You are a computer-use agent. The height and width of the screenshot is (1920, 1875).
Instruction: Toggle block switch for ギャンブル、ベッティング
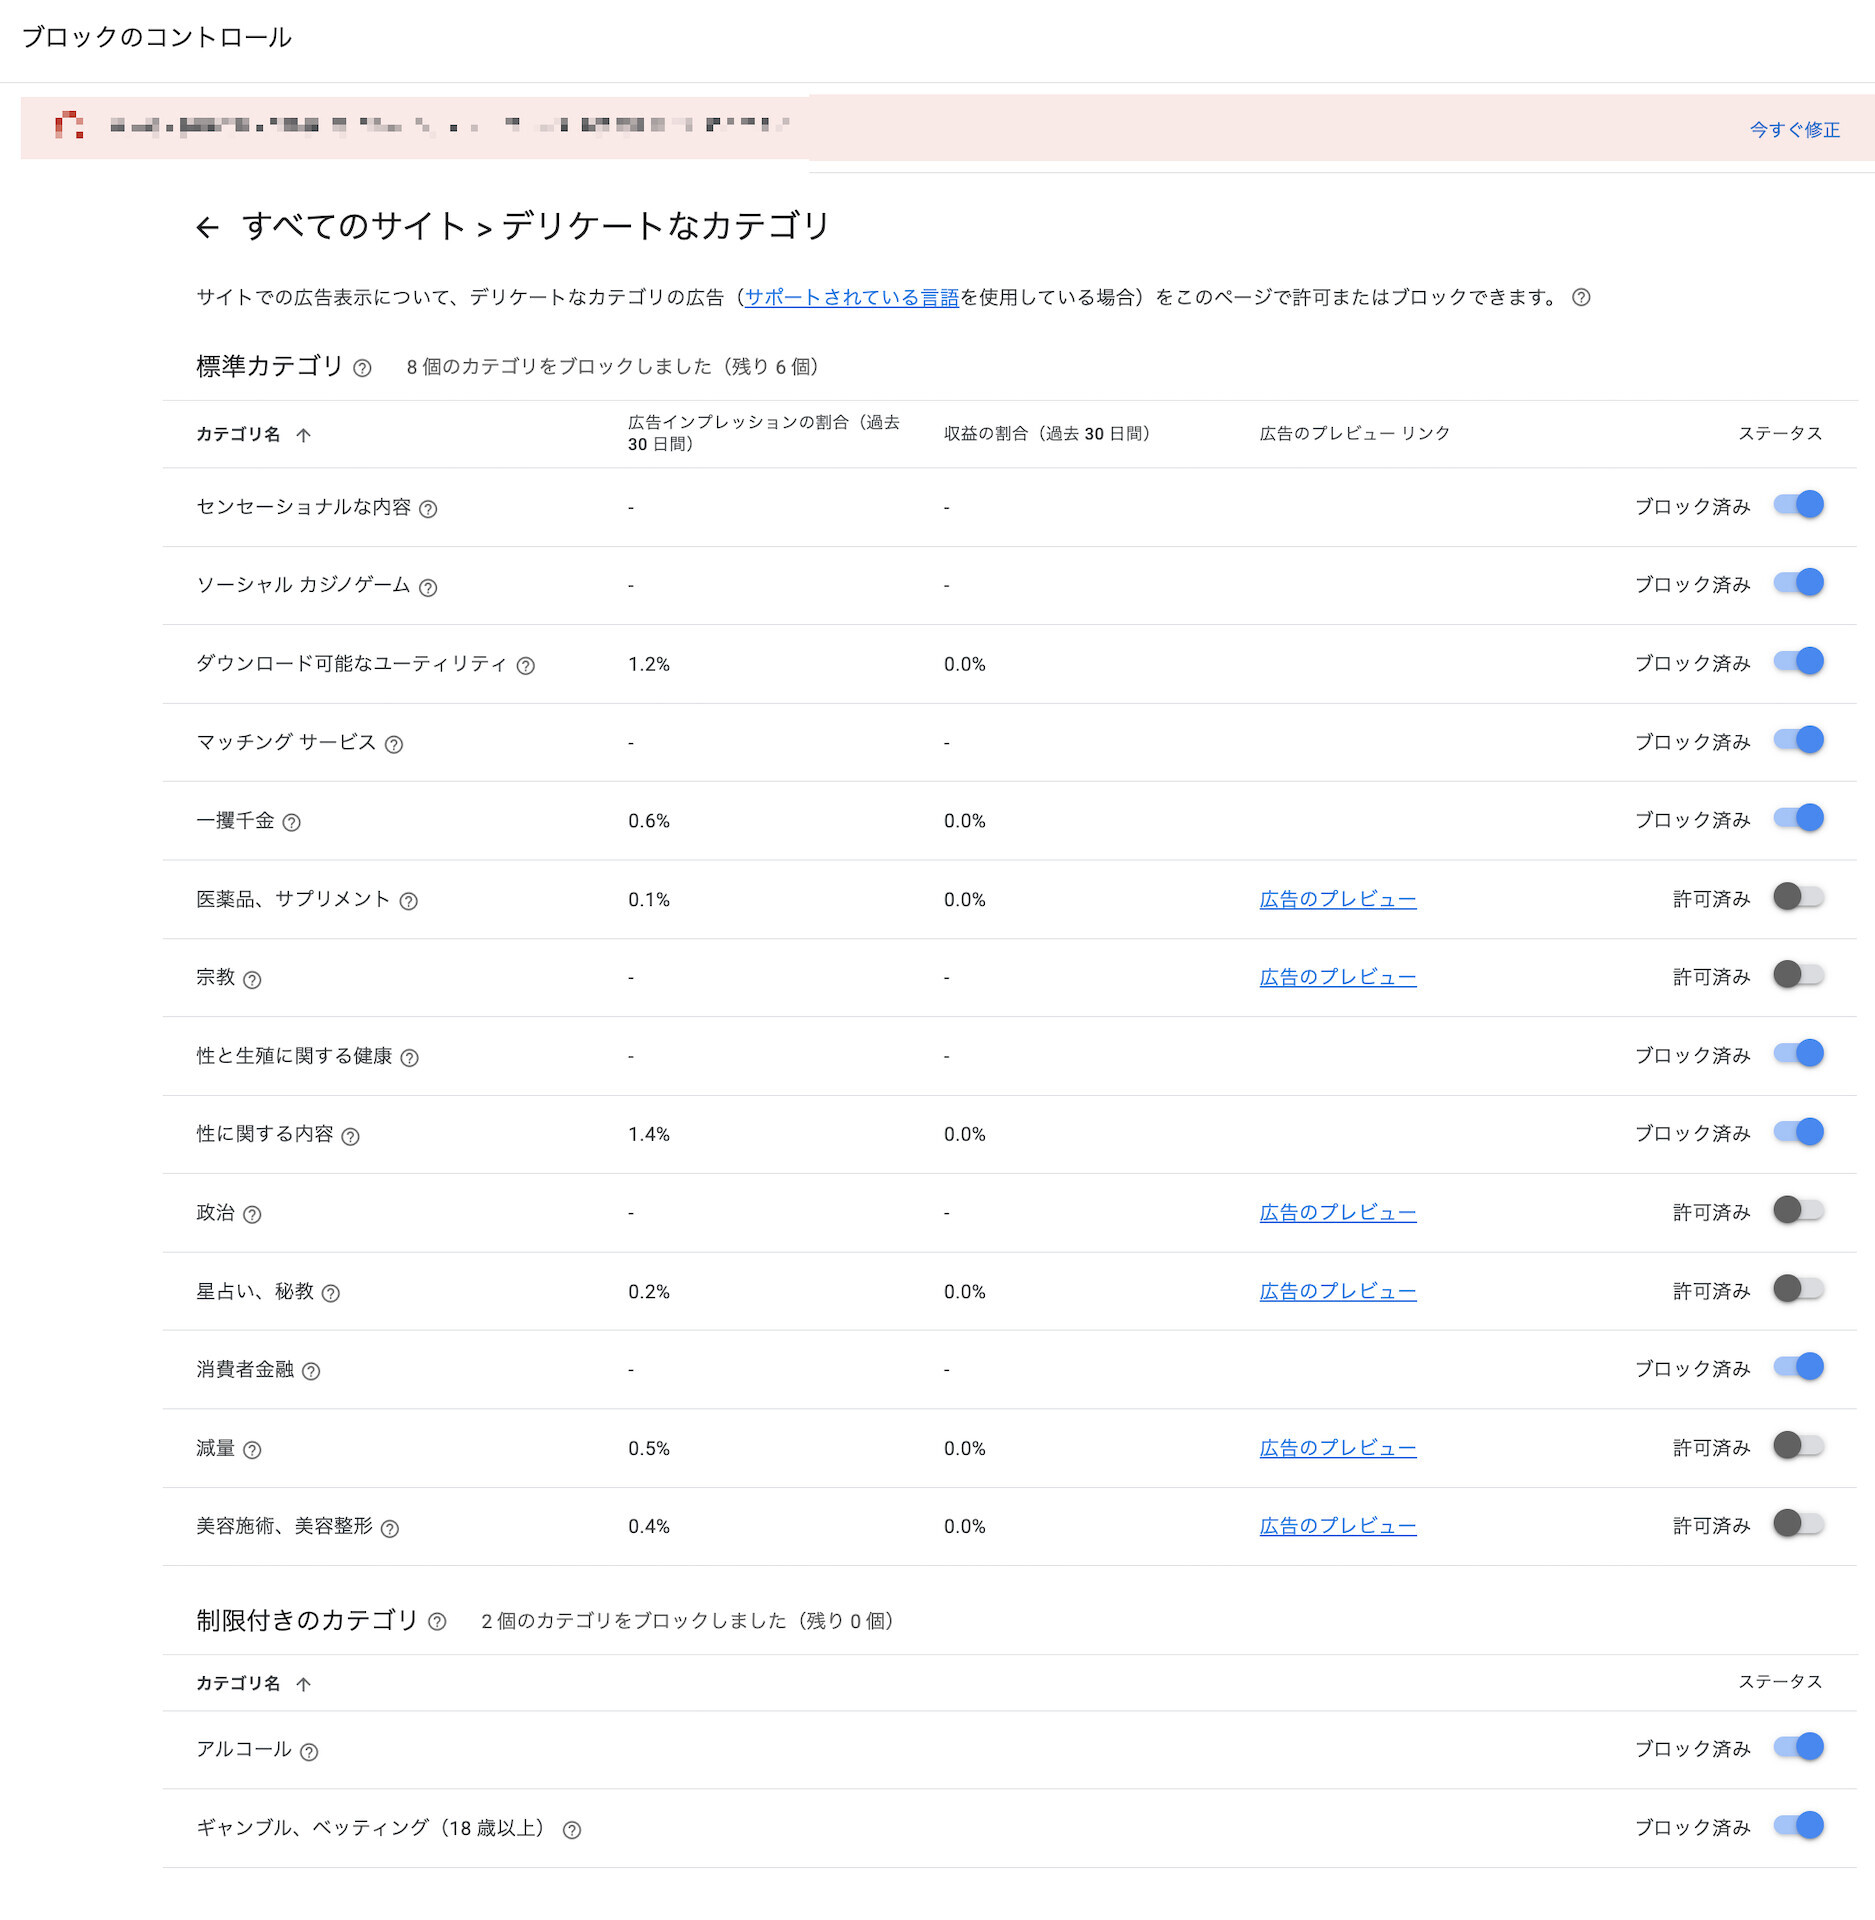(1798, 1825)
